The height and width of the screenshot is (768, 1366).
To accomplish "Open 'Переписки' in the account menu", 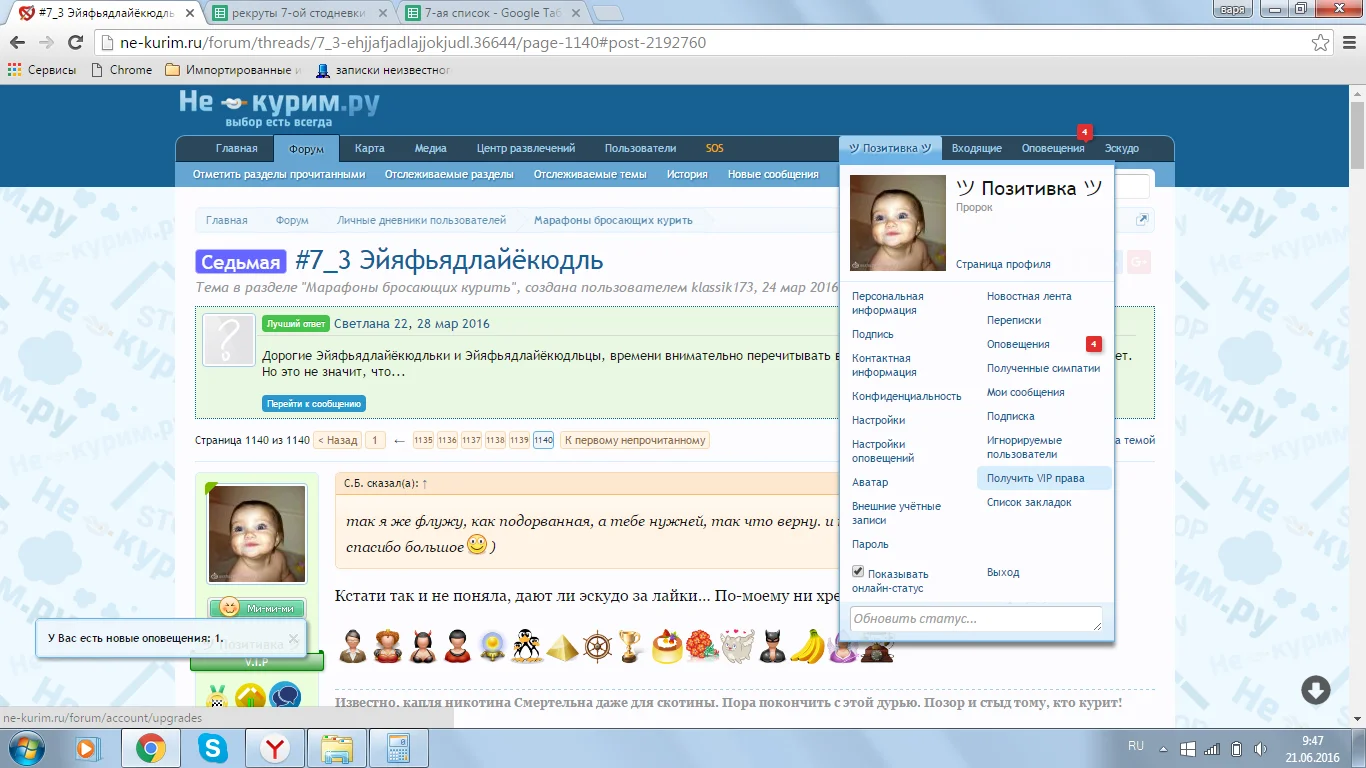I will [1014, 321].
